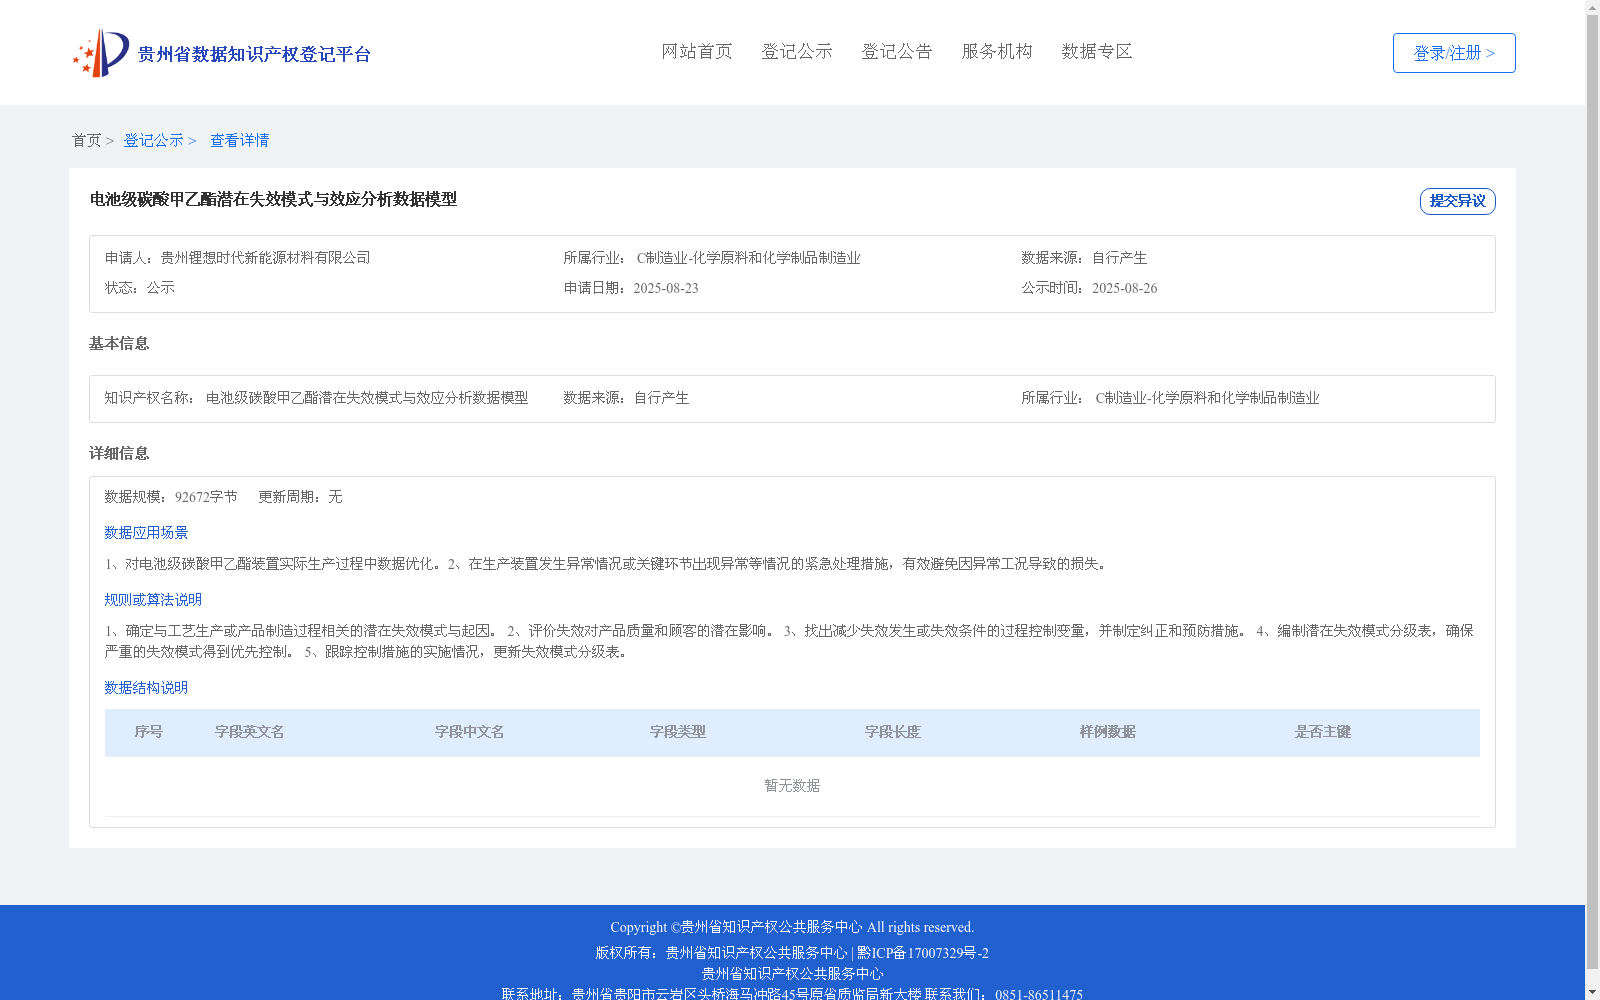Image resolution: width=1600 pixels, height=1000 pixels.
Task: Click the platform logo icon
Action: tap(101, 53)
